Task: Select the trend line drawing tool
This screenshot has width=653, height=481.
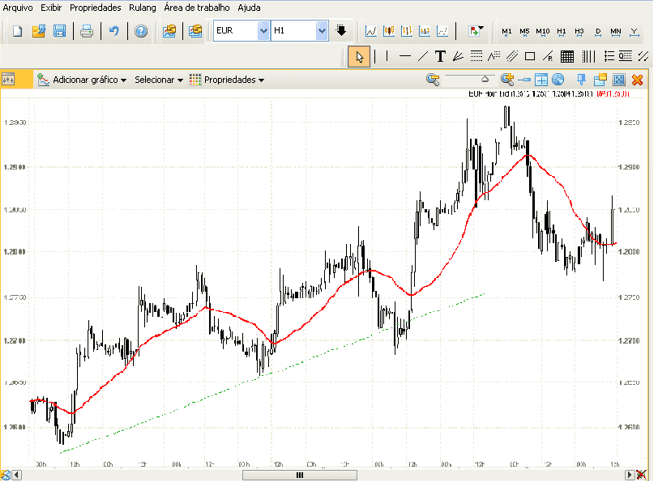Action: (423, 56)
